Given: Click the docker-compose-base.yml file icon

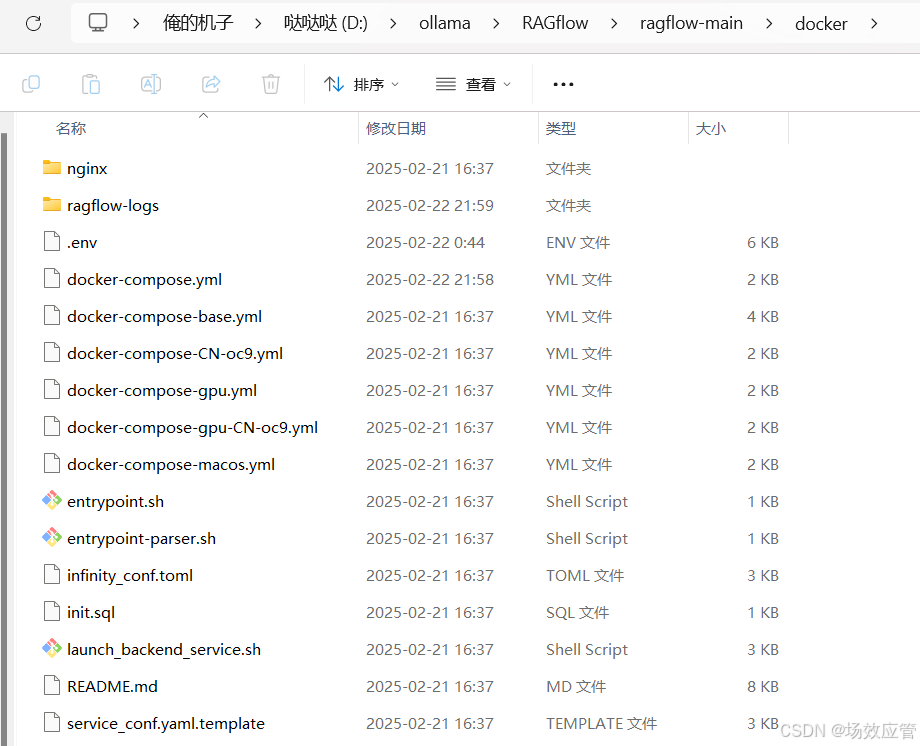Looking at the screenshot, I should pos(52,315).
